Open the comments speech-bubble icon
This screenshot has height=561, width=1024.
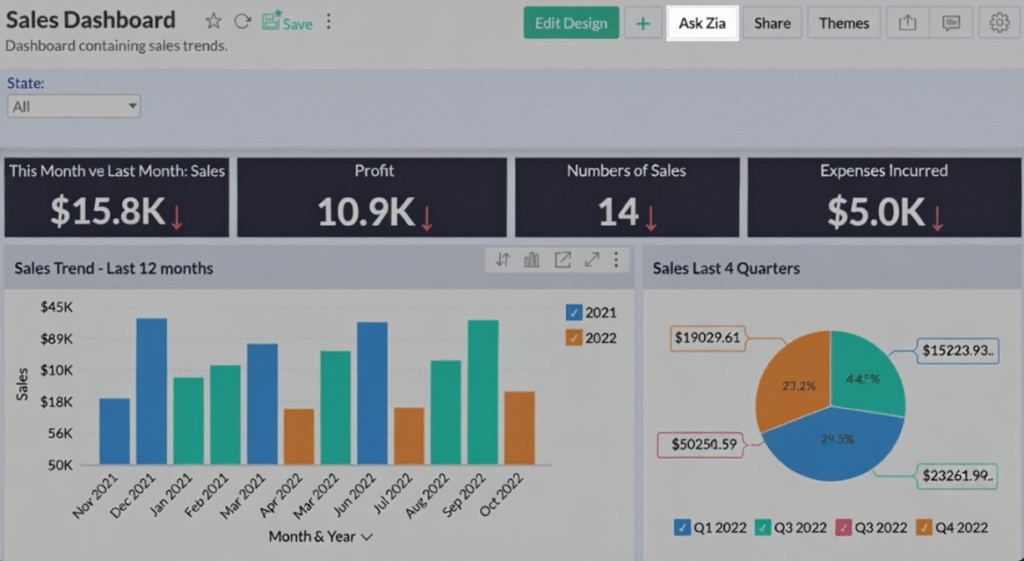[x=951, y=23]
